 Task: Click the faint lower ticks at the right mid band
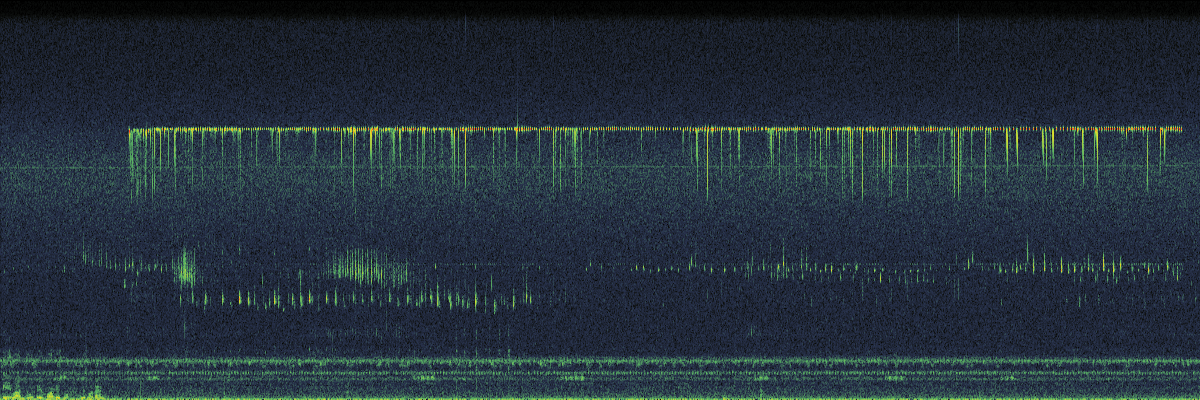click(x=1110, y=298)
